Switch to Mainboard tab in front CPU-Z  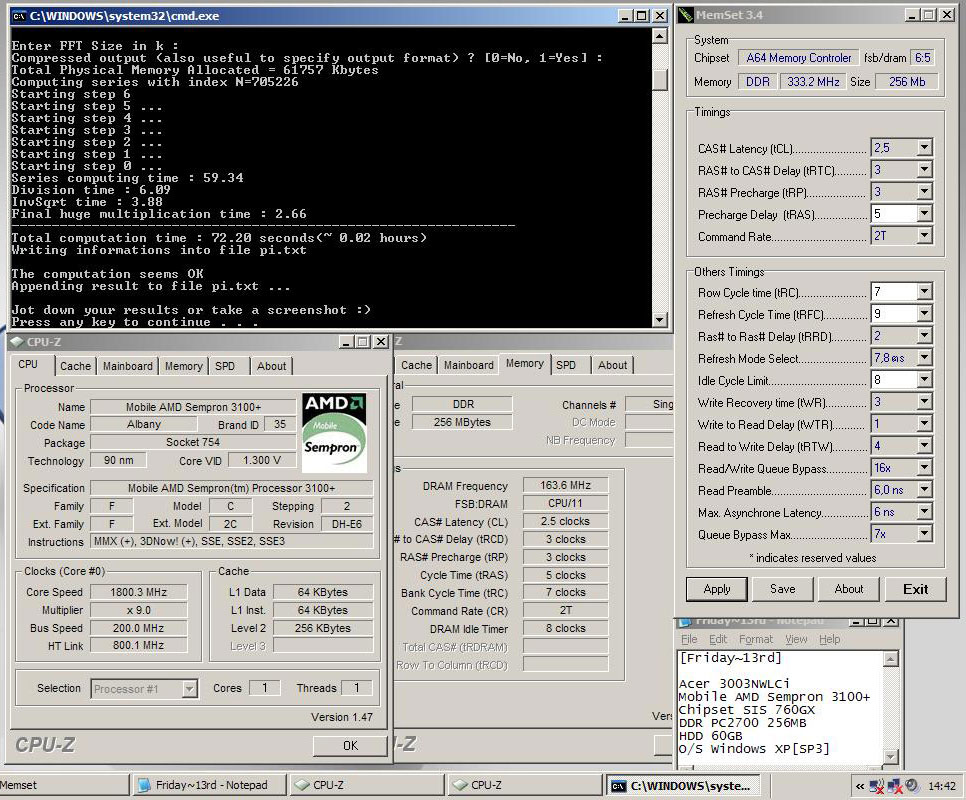coord(128,366)
